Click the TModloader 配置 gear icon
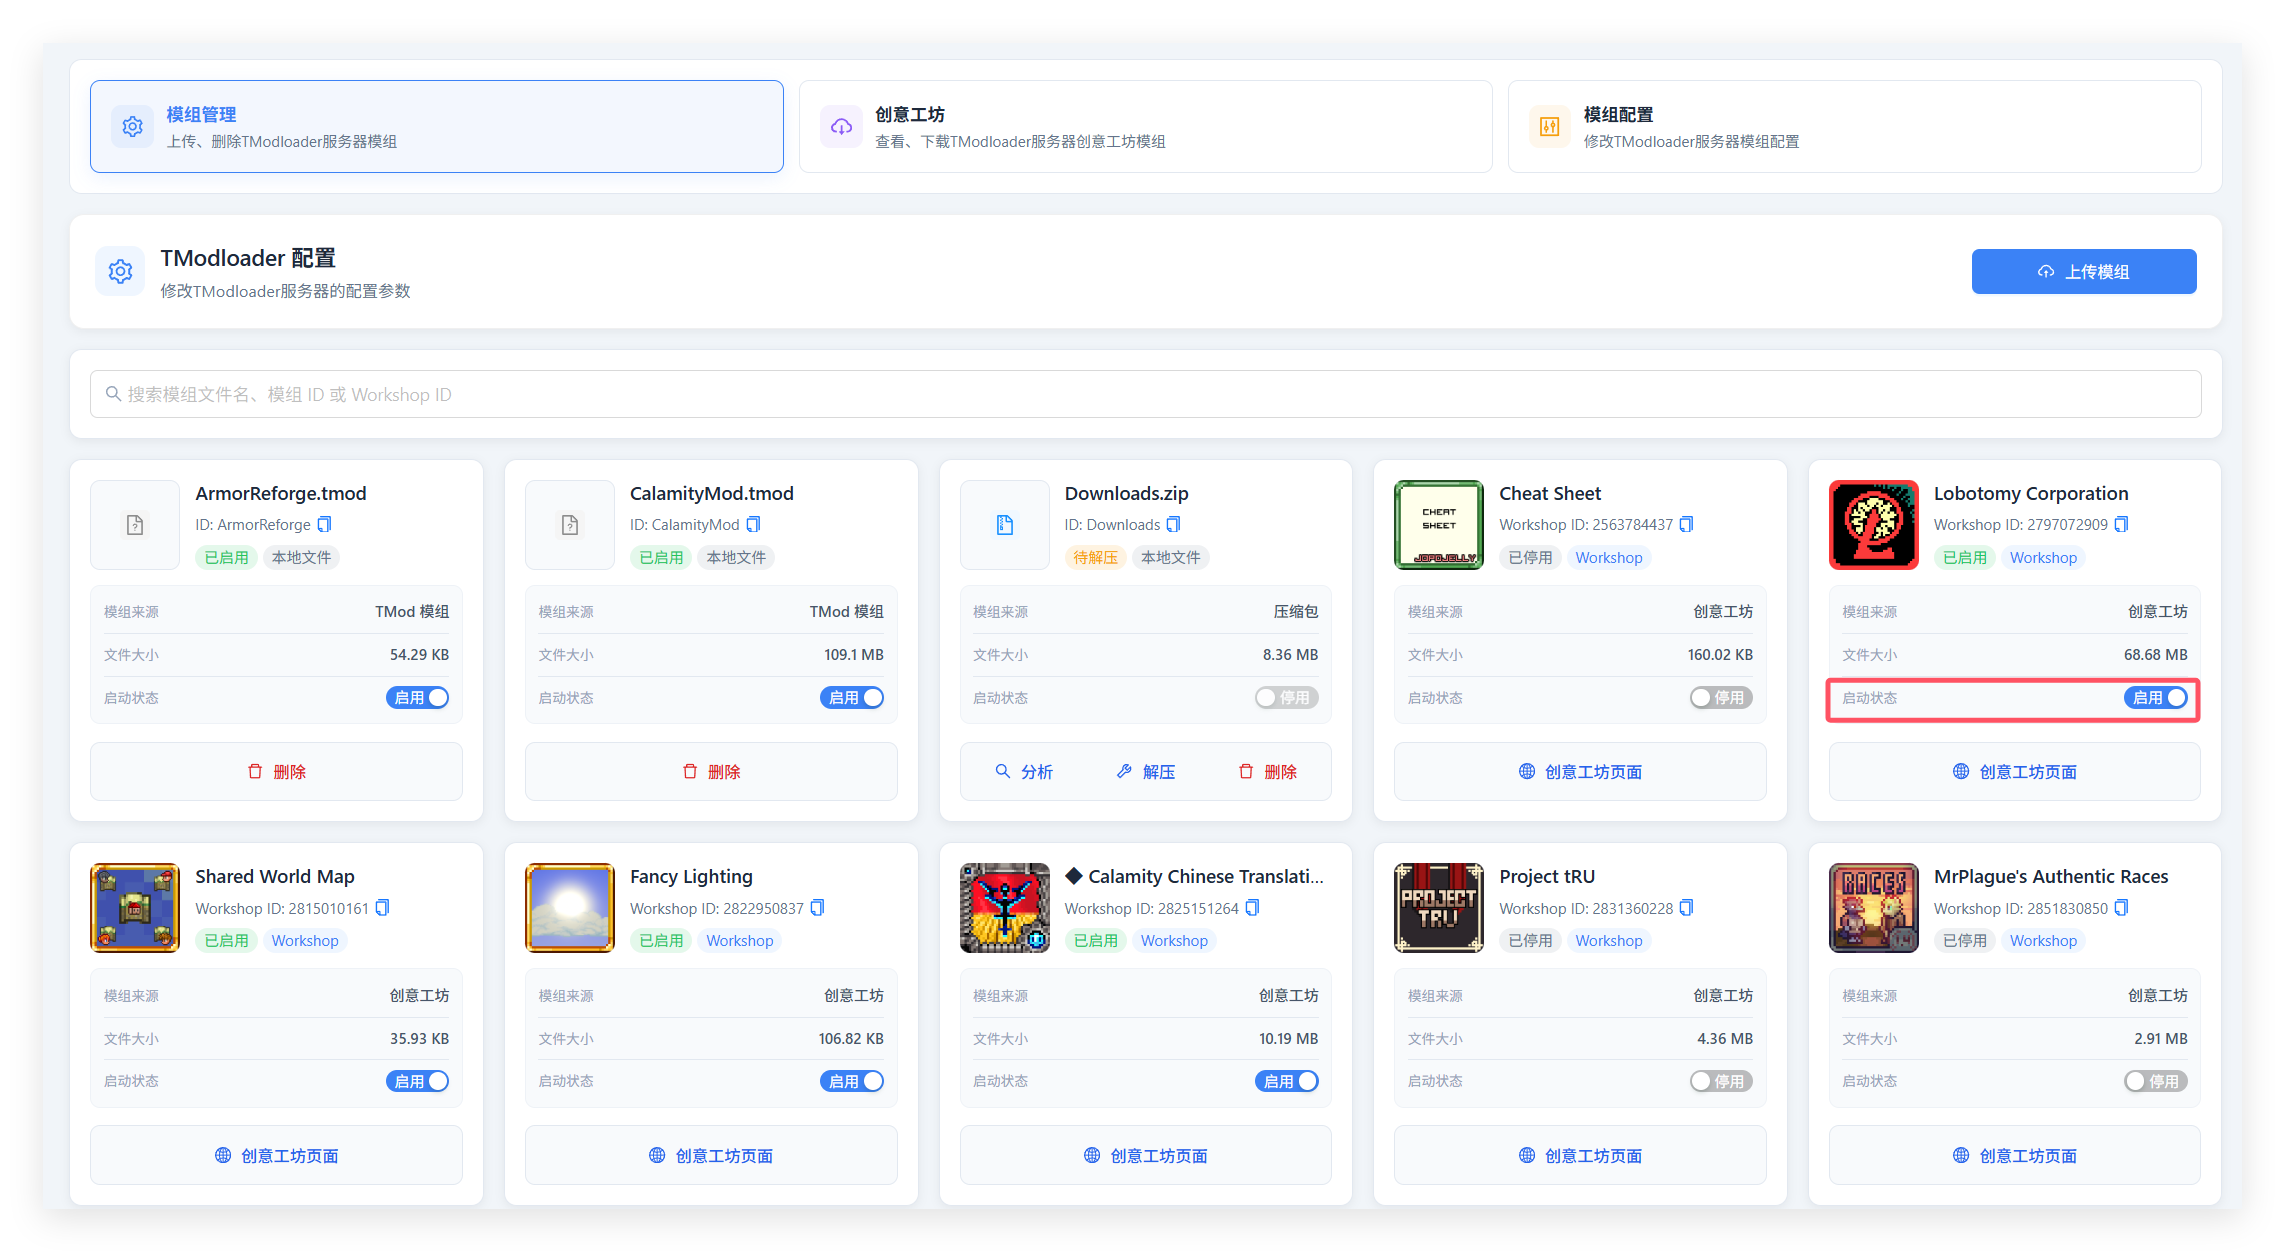This screenshot has height=1252, width=2285. click(120, 271)
